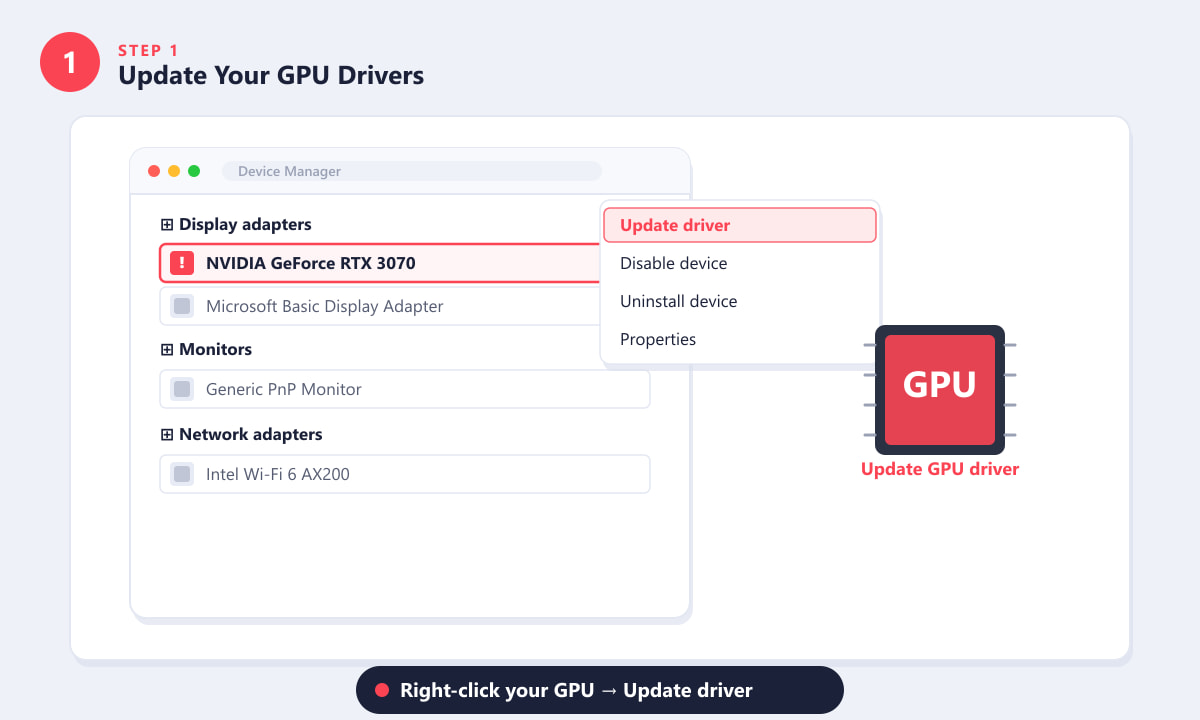Select the Generic PnP Monitor row
This screenshot has width=1200, height=720.
pyautogui.click(x=405, y=389)
